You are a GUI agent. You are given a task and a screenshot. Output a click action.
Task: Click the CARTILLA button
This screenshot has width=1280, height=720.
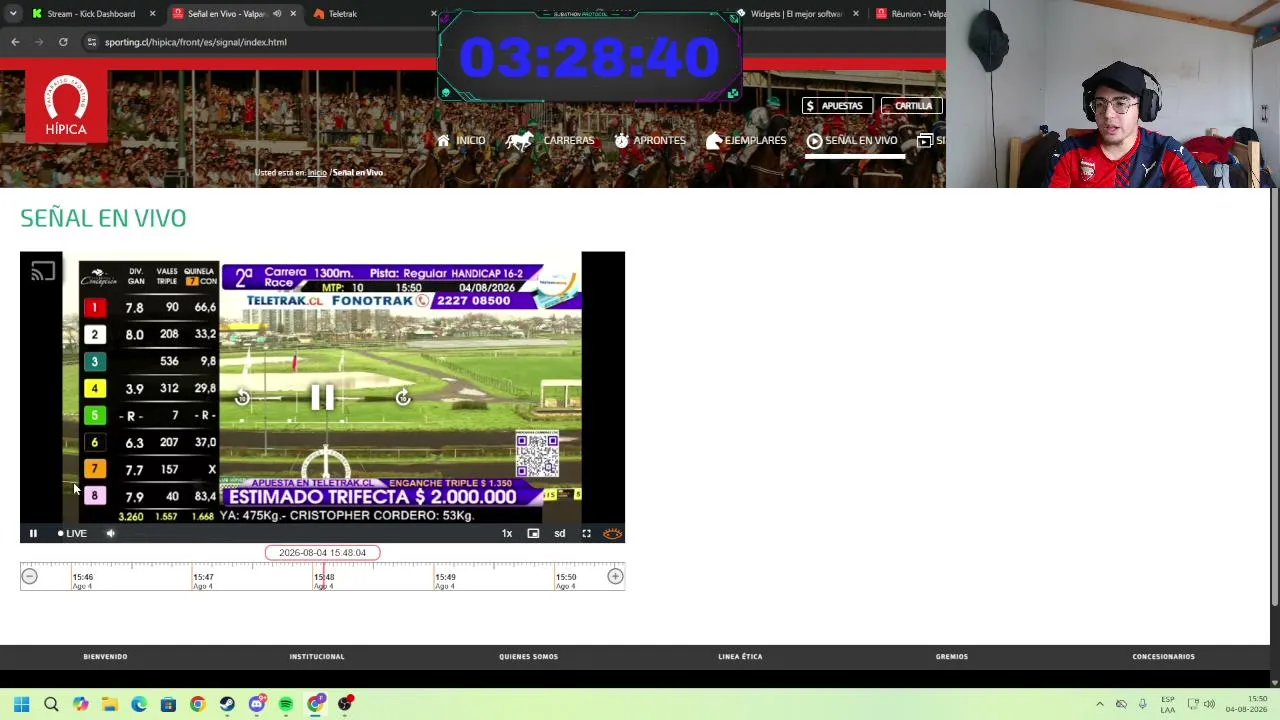[x=912, y=106]
